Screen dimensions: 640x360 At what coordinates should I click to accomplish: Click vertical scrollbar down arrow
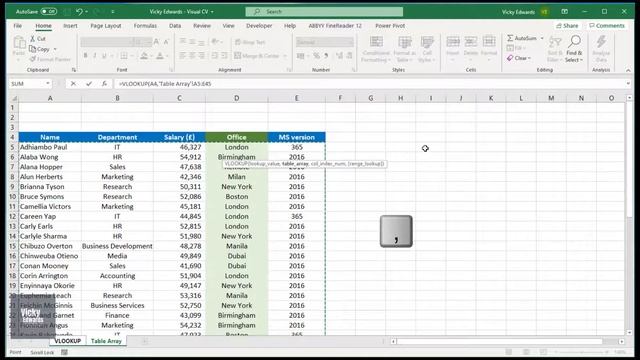[629, 332]
